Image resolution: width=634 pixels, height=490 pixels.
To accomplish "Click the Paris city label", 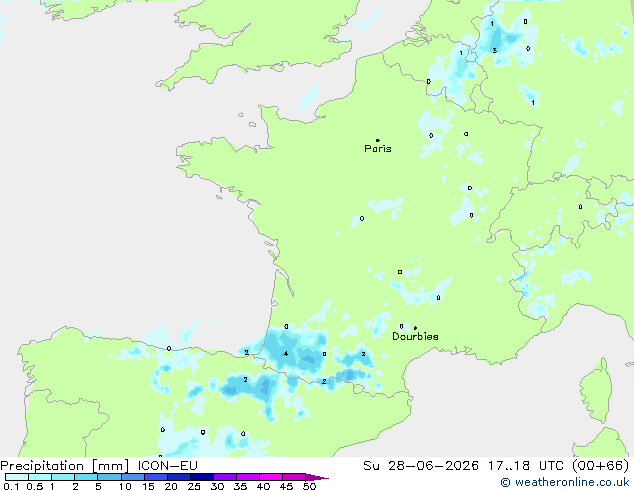I will click(x=378, y=149).
